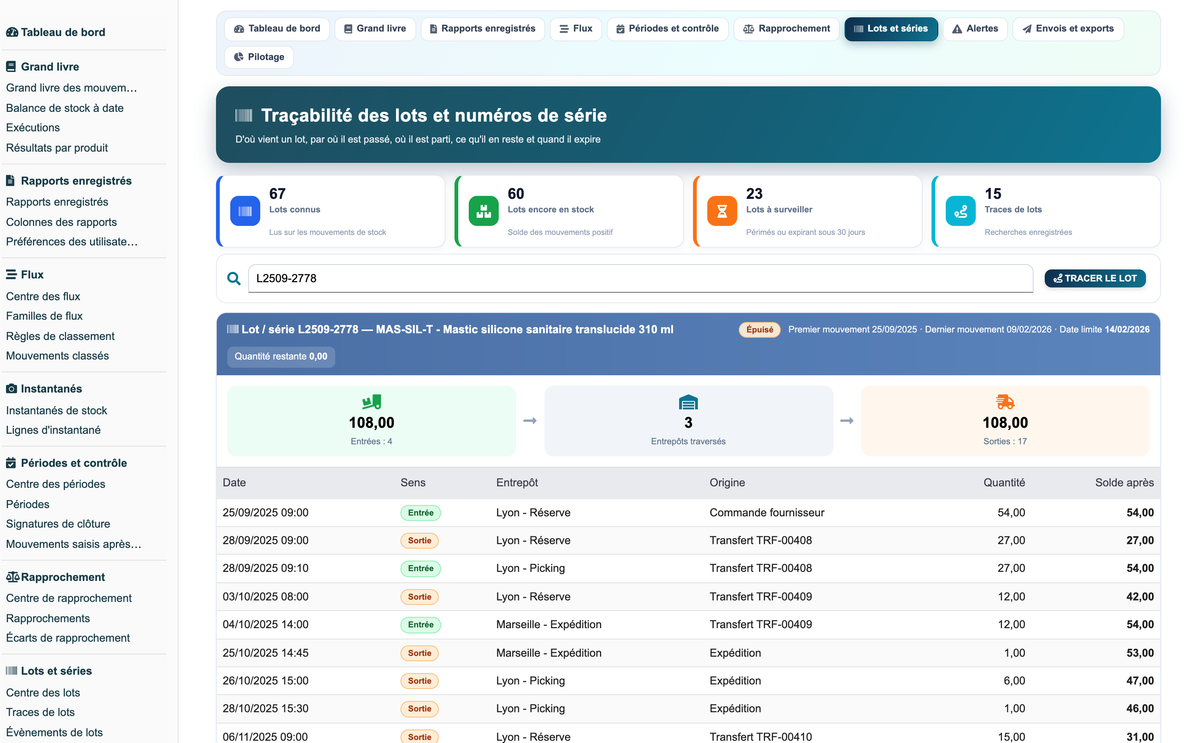Switch to the Grand livre tab
1200x743 pixels.
[375, 29]
